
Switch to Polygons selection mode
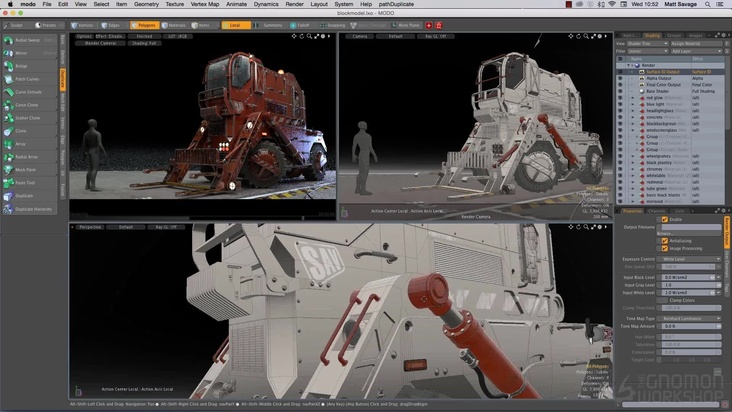coord(144,24)
